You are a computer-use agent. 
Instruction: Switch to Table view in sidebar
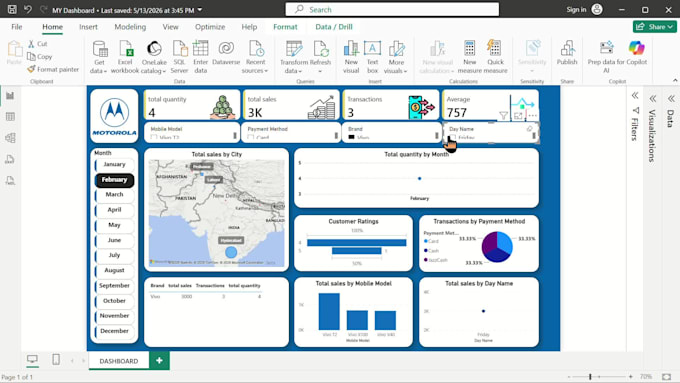(10, 117)
